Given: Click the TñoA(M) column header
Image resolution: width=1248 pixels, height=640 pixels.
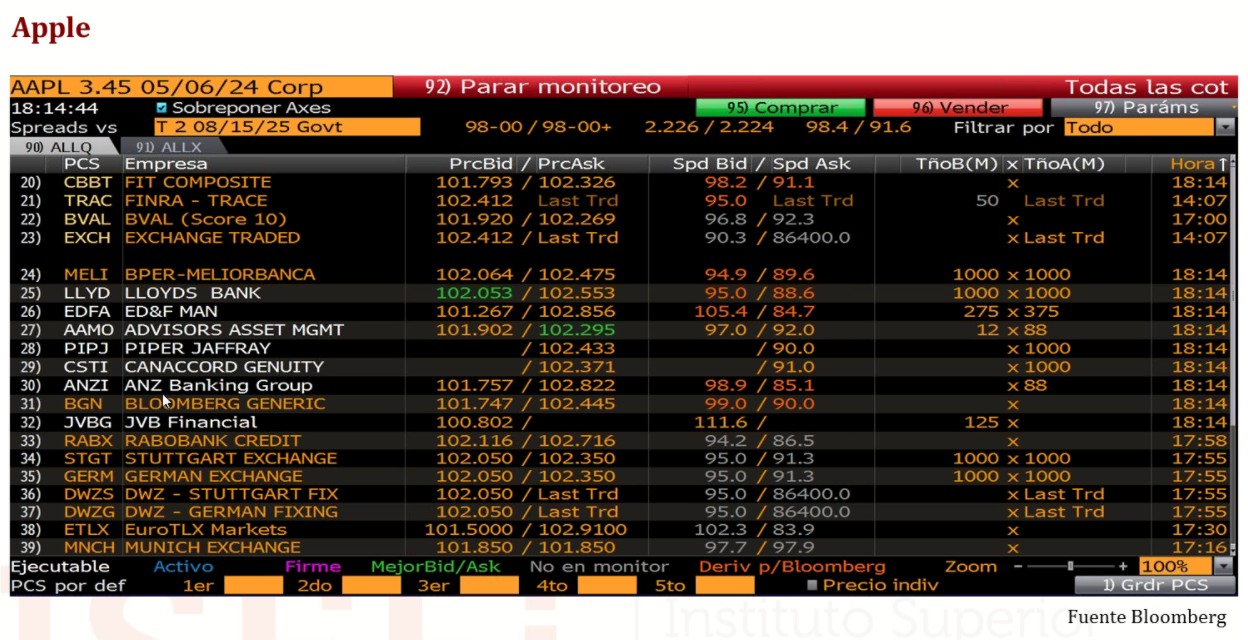Looking at the screenshot, I should pos(1065,164).
